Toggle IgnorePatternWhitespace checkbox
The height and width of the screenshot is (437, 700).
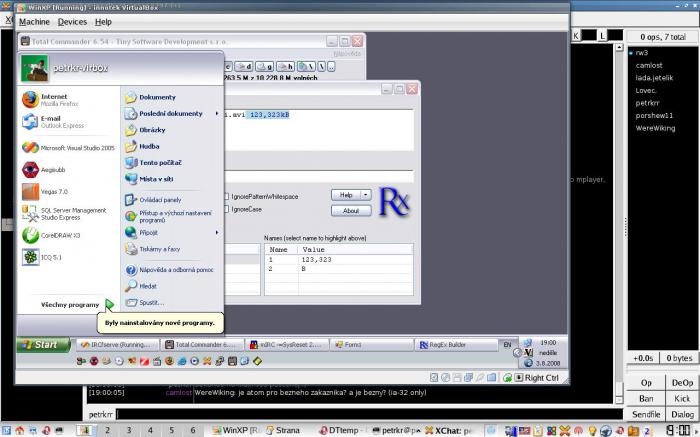[x=226, y=196]
